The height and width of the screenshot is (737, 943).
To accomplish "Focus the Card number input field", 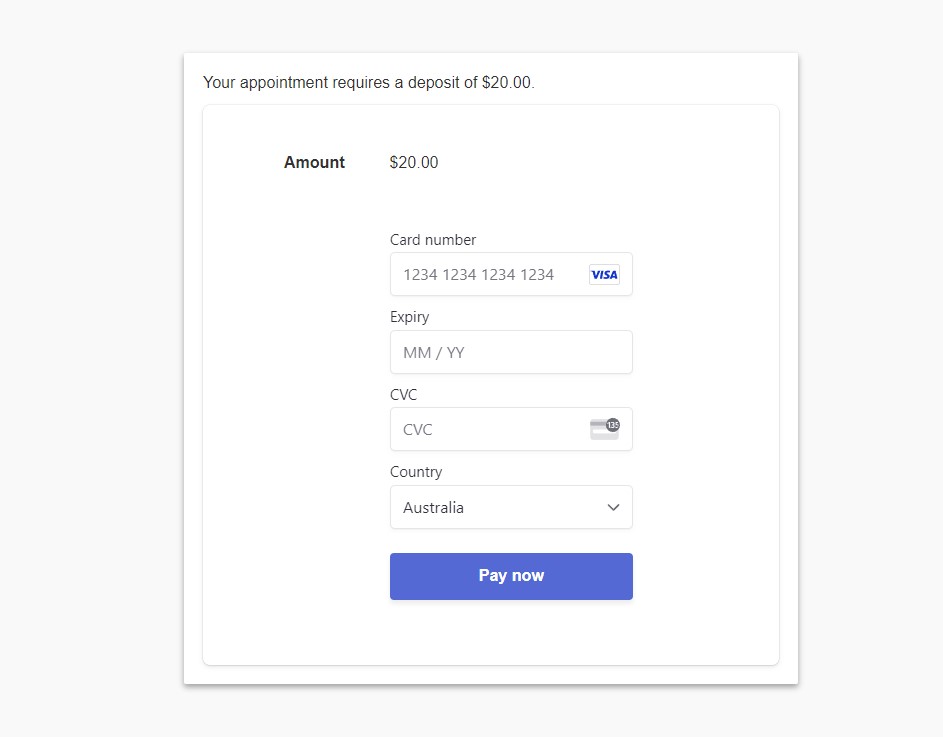I will pos(490,275).
